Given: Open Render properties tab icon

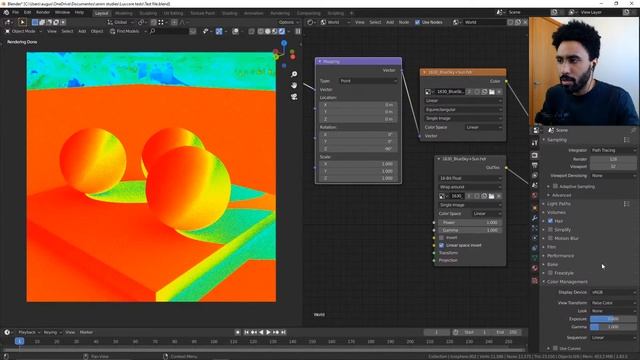Looking at the screenshot, I should click(535, 156).
